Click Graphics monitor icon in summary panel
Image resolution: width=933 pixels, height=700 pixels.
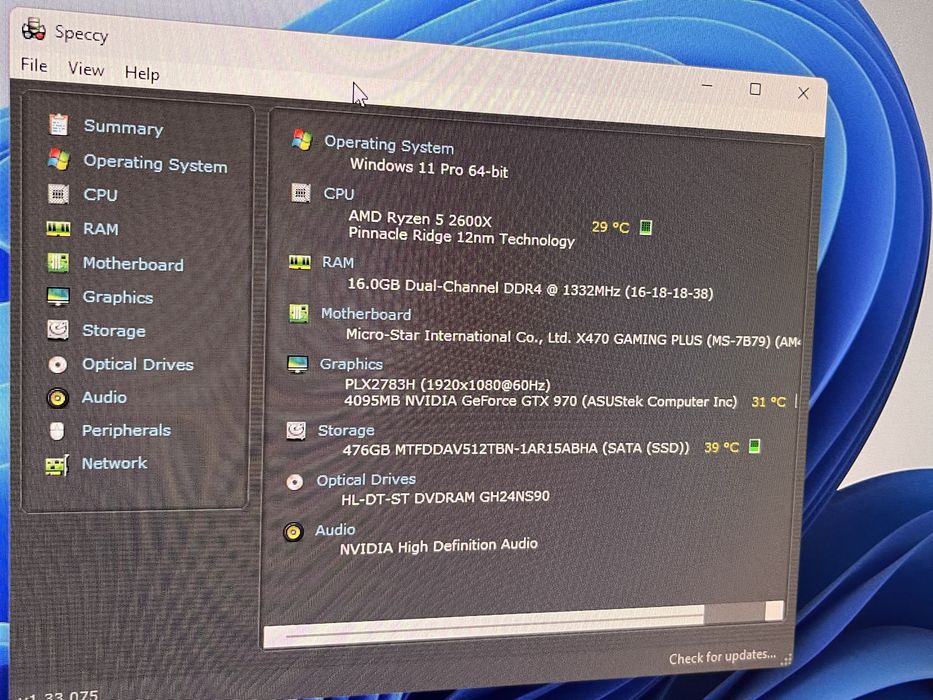pos(298,363)
